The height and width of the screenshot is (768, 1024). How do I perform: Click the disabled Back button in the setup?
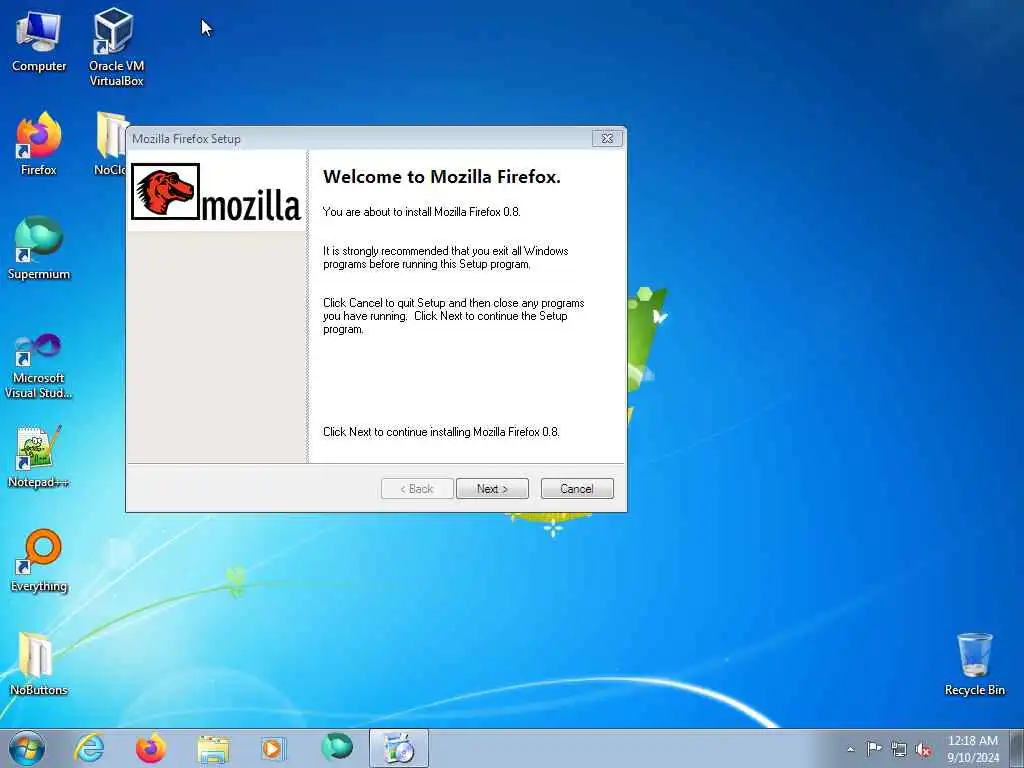click(417, 488)
